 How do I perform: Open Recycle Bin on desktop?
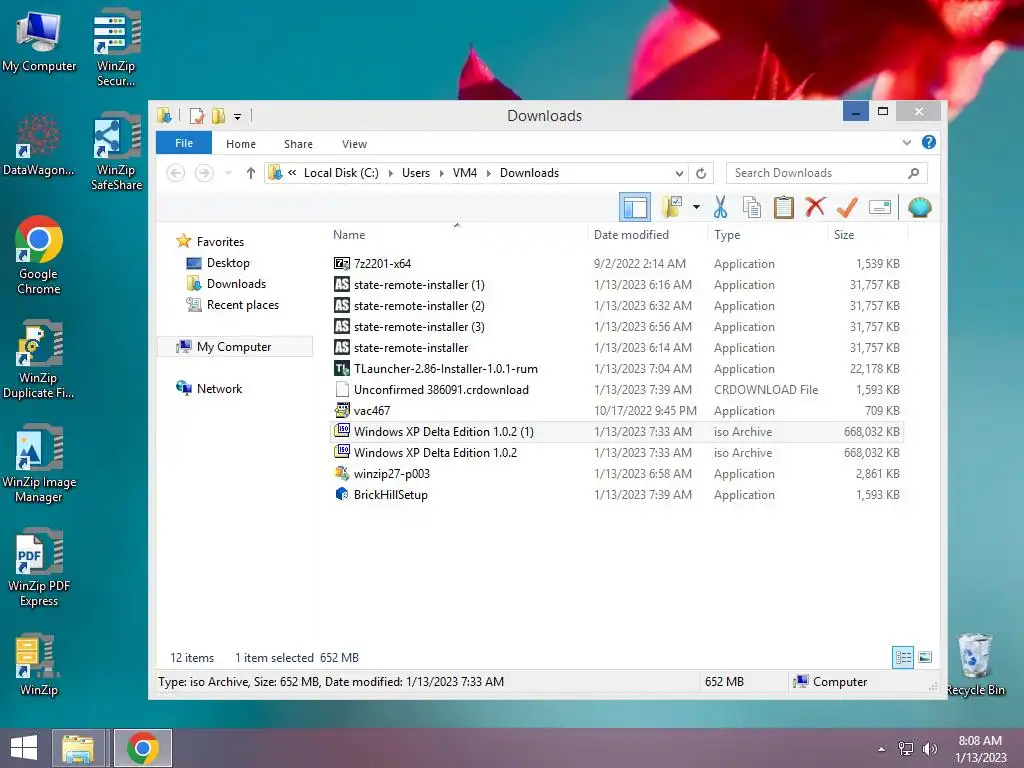tap(975, 664)
